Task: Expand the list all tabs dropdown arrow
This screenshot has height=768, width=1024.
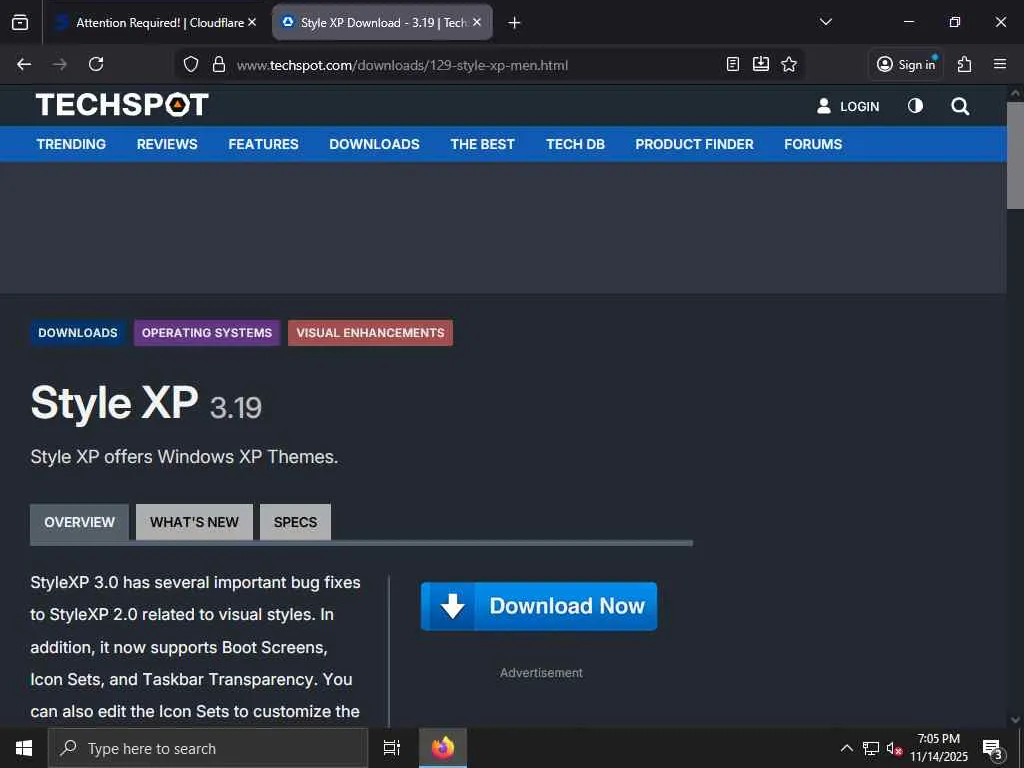Action: click(826, 22)
